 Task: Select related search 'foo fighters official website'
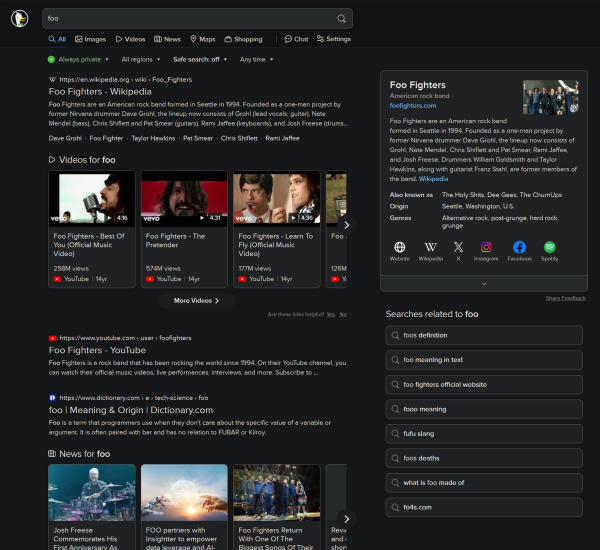[484, 385]
